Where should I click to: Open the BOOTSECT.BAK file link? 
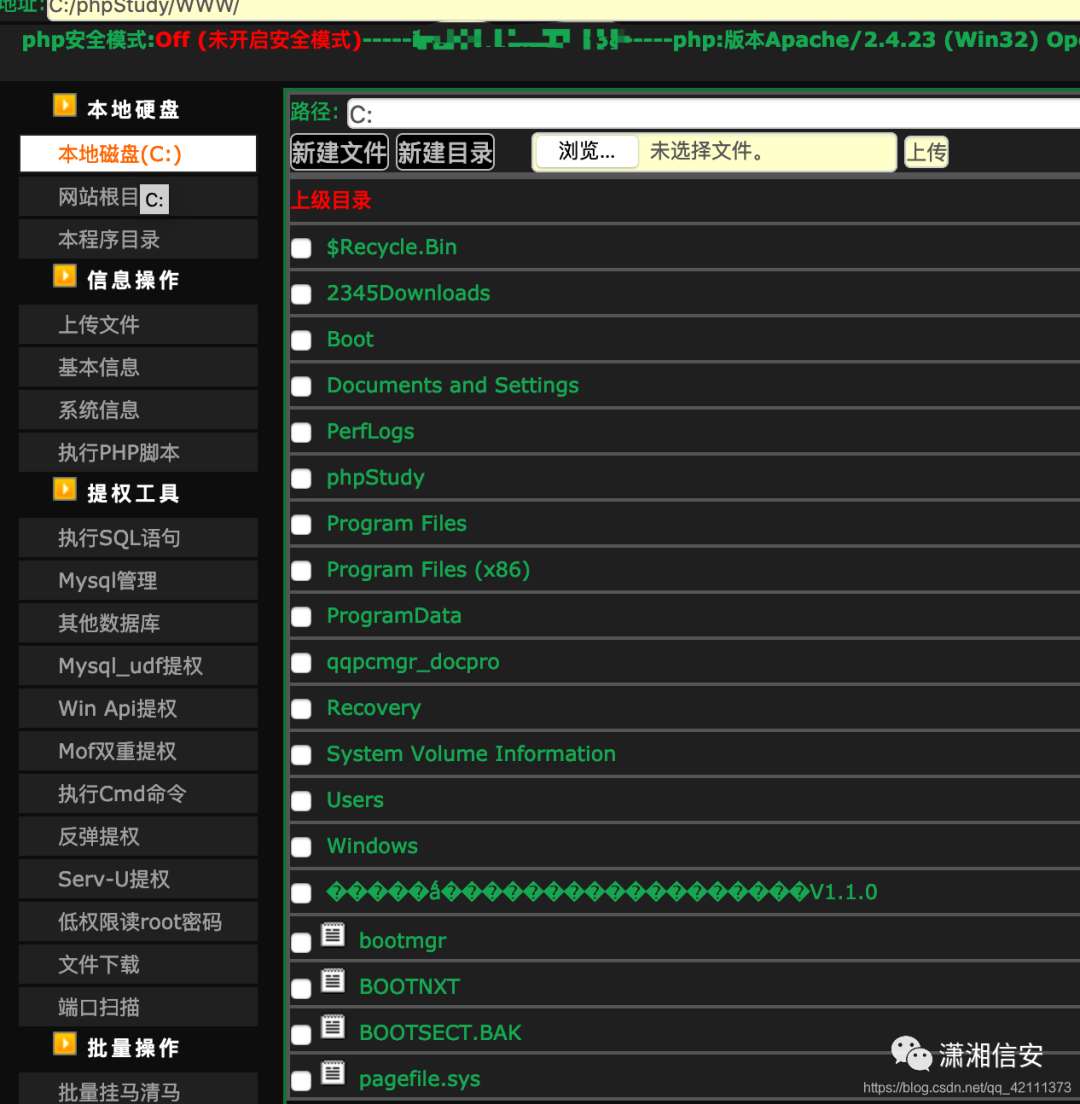[440, 1033]
